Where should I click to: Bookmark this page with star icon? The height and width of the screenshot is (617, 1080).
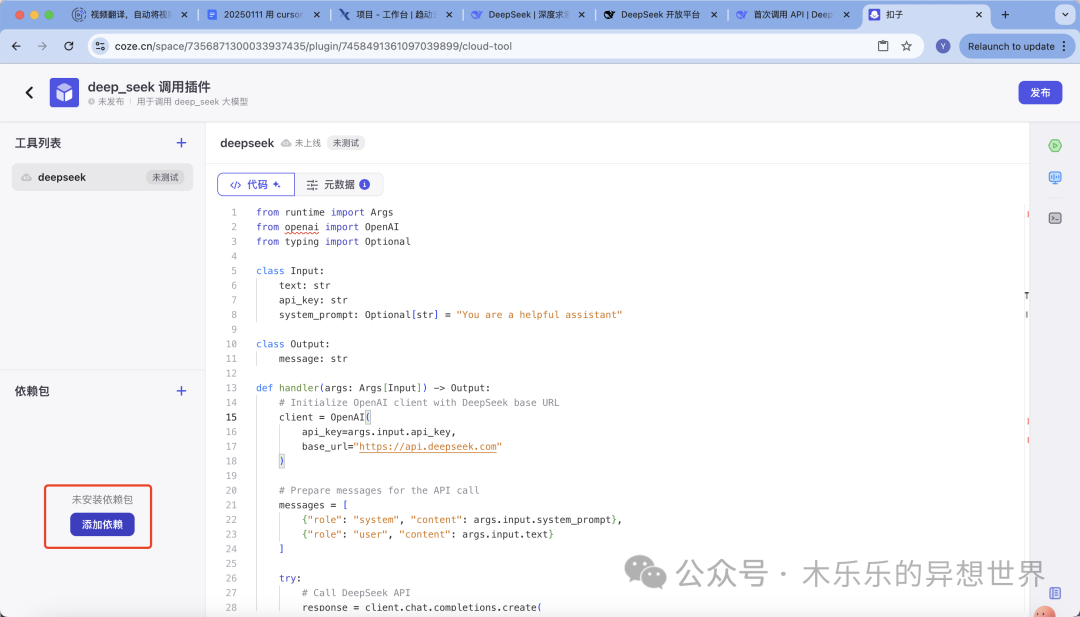coord(906,46)
